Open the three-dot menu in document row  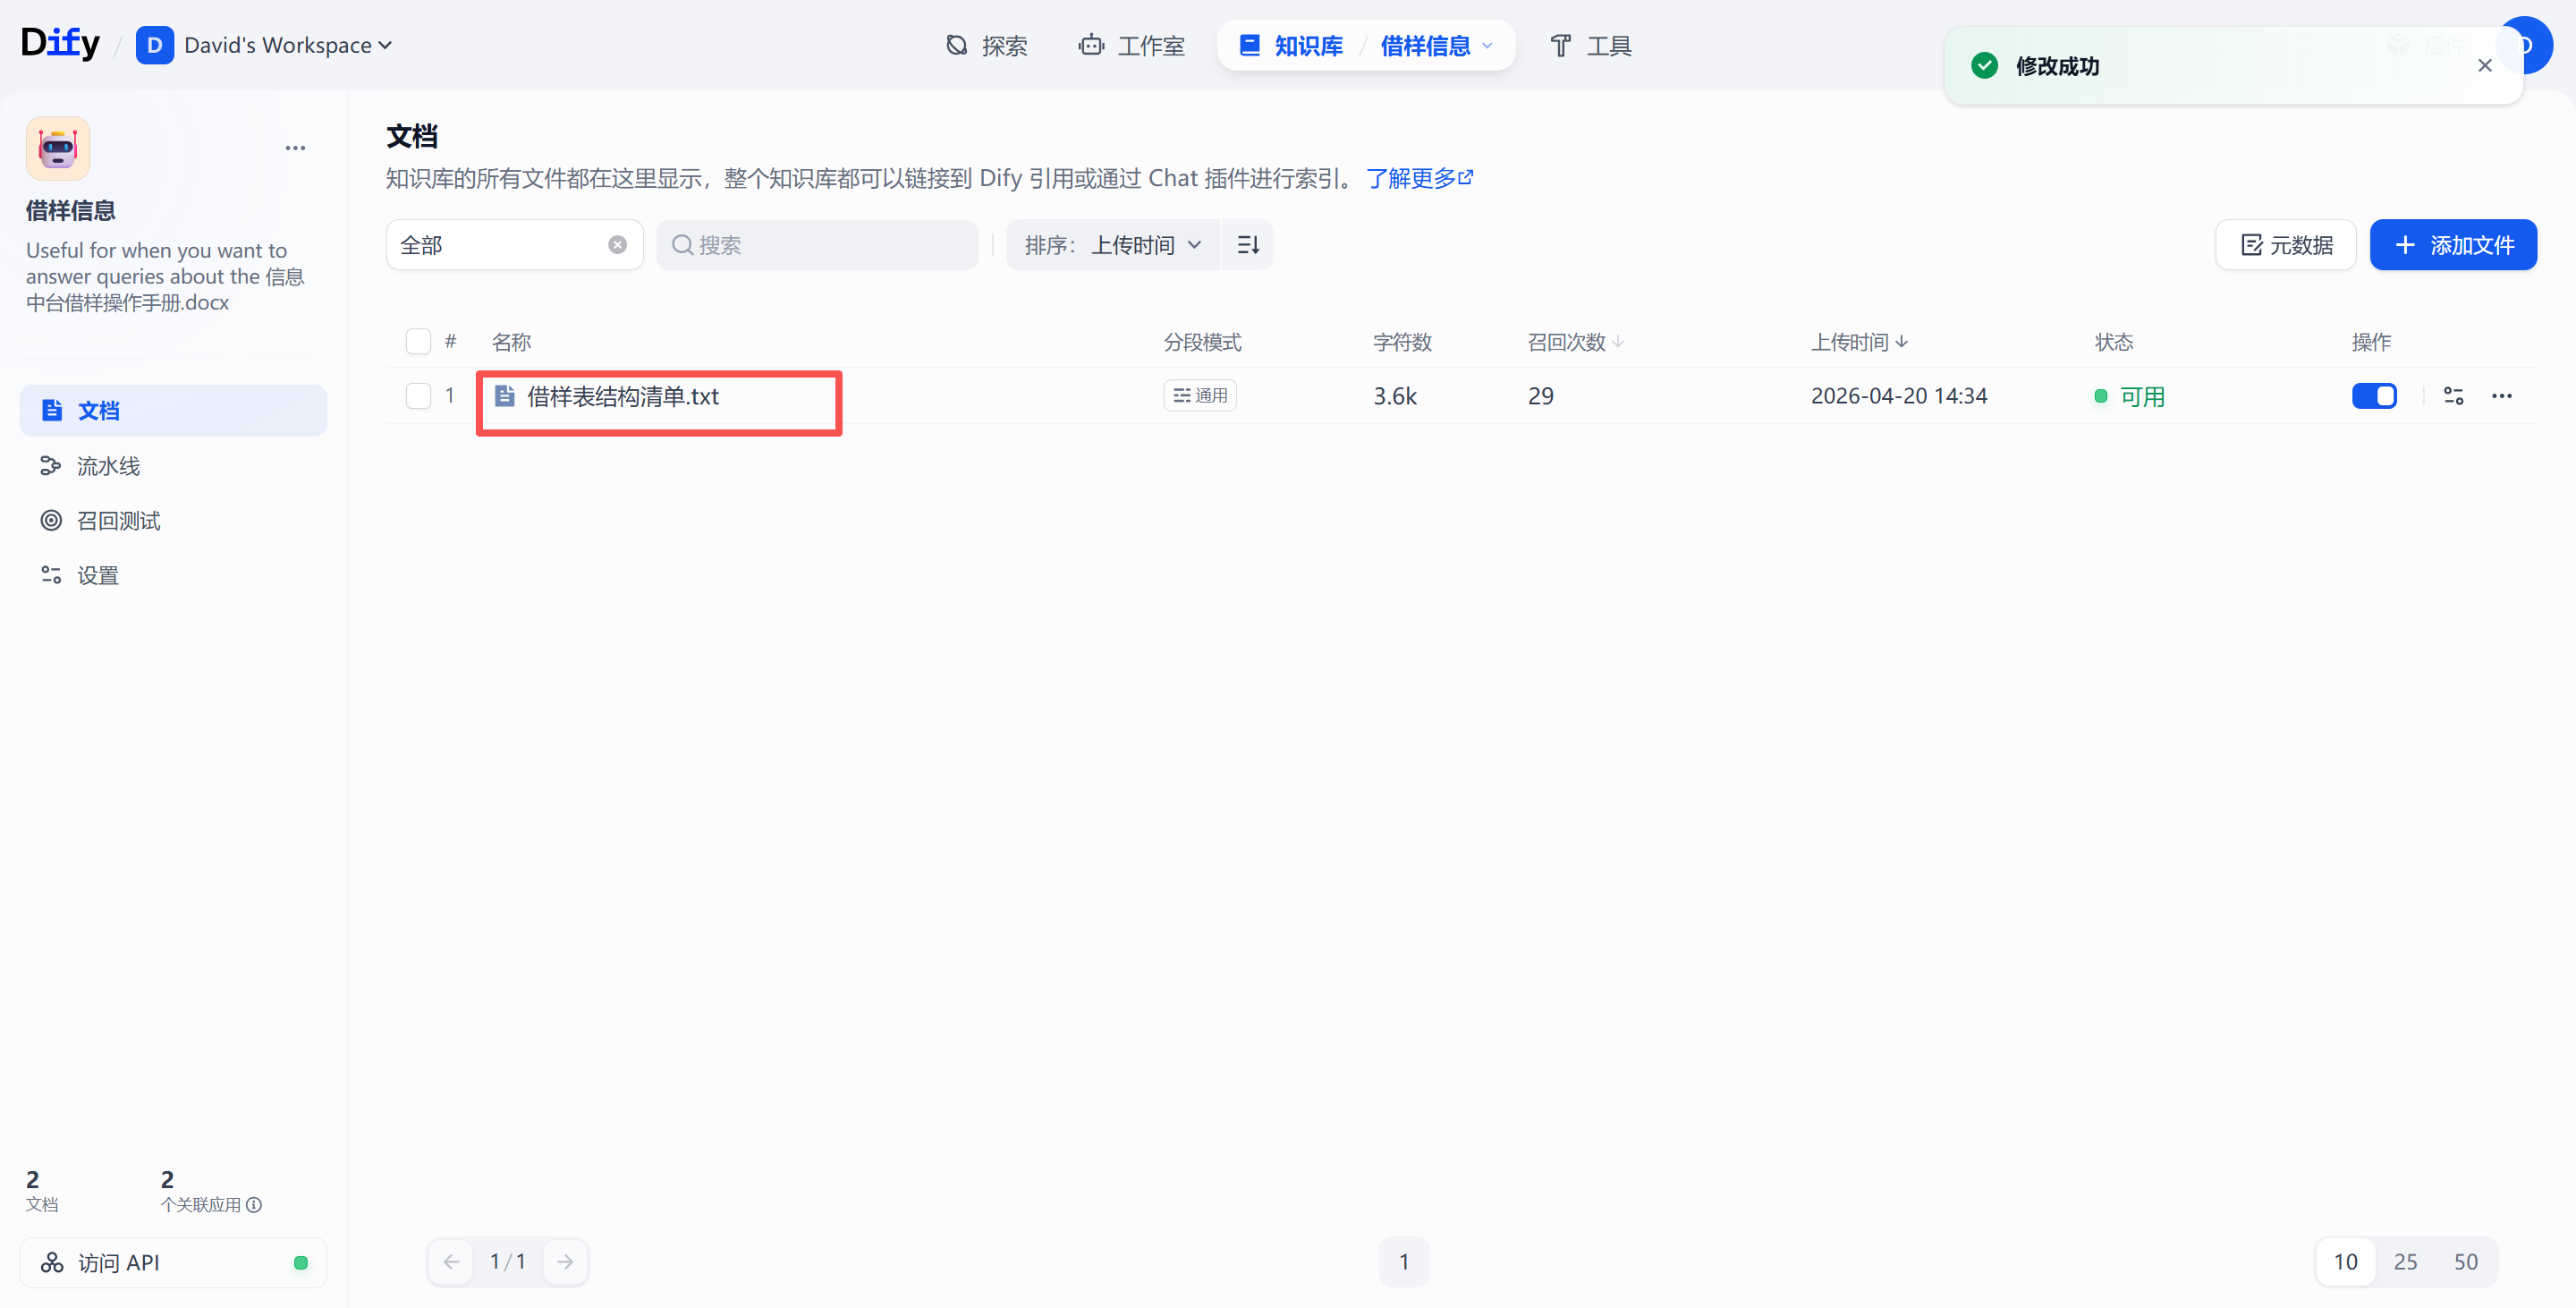pyautogui.click(x=2501, y=396)
